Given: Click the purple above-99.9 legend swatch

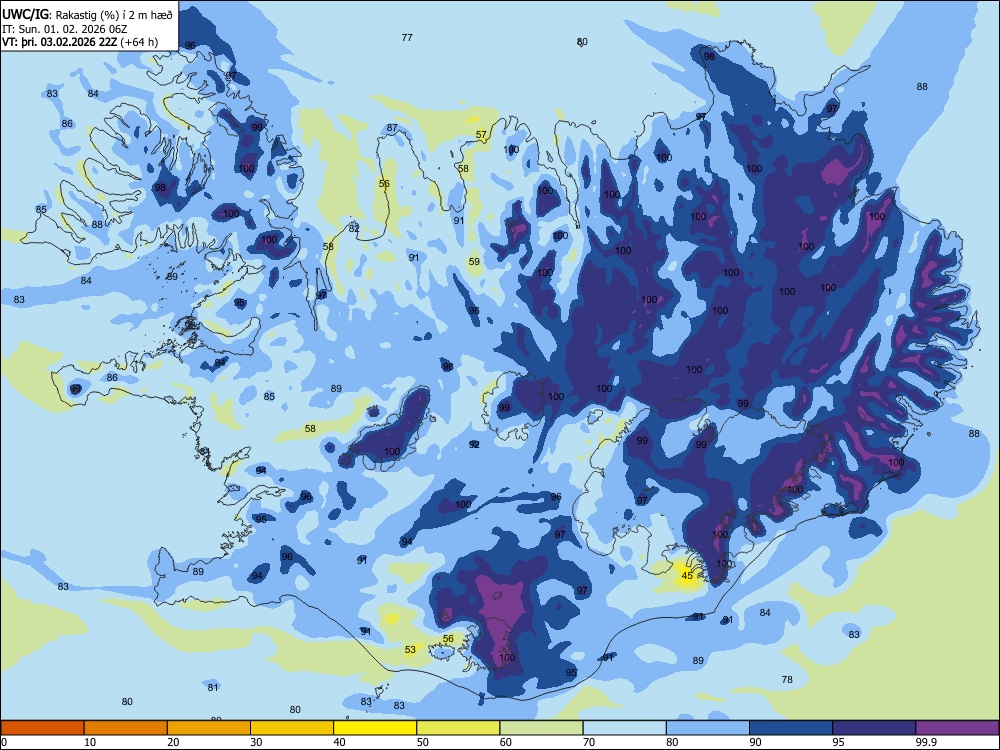Looking at the screenshot, I should [957, 728].
